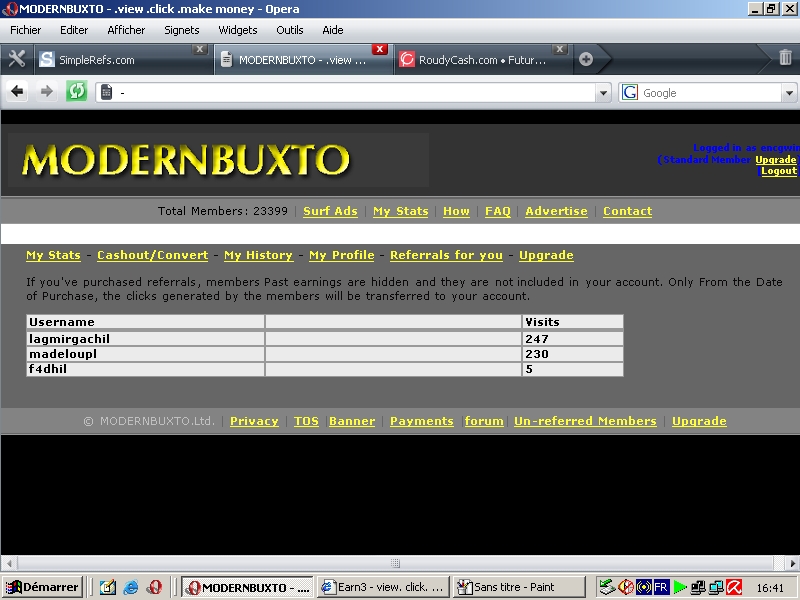Open the Fichier menu

26,30
